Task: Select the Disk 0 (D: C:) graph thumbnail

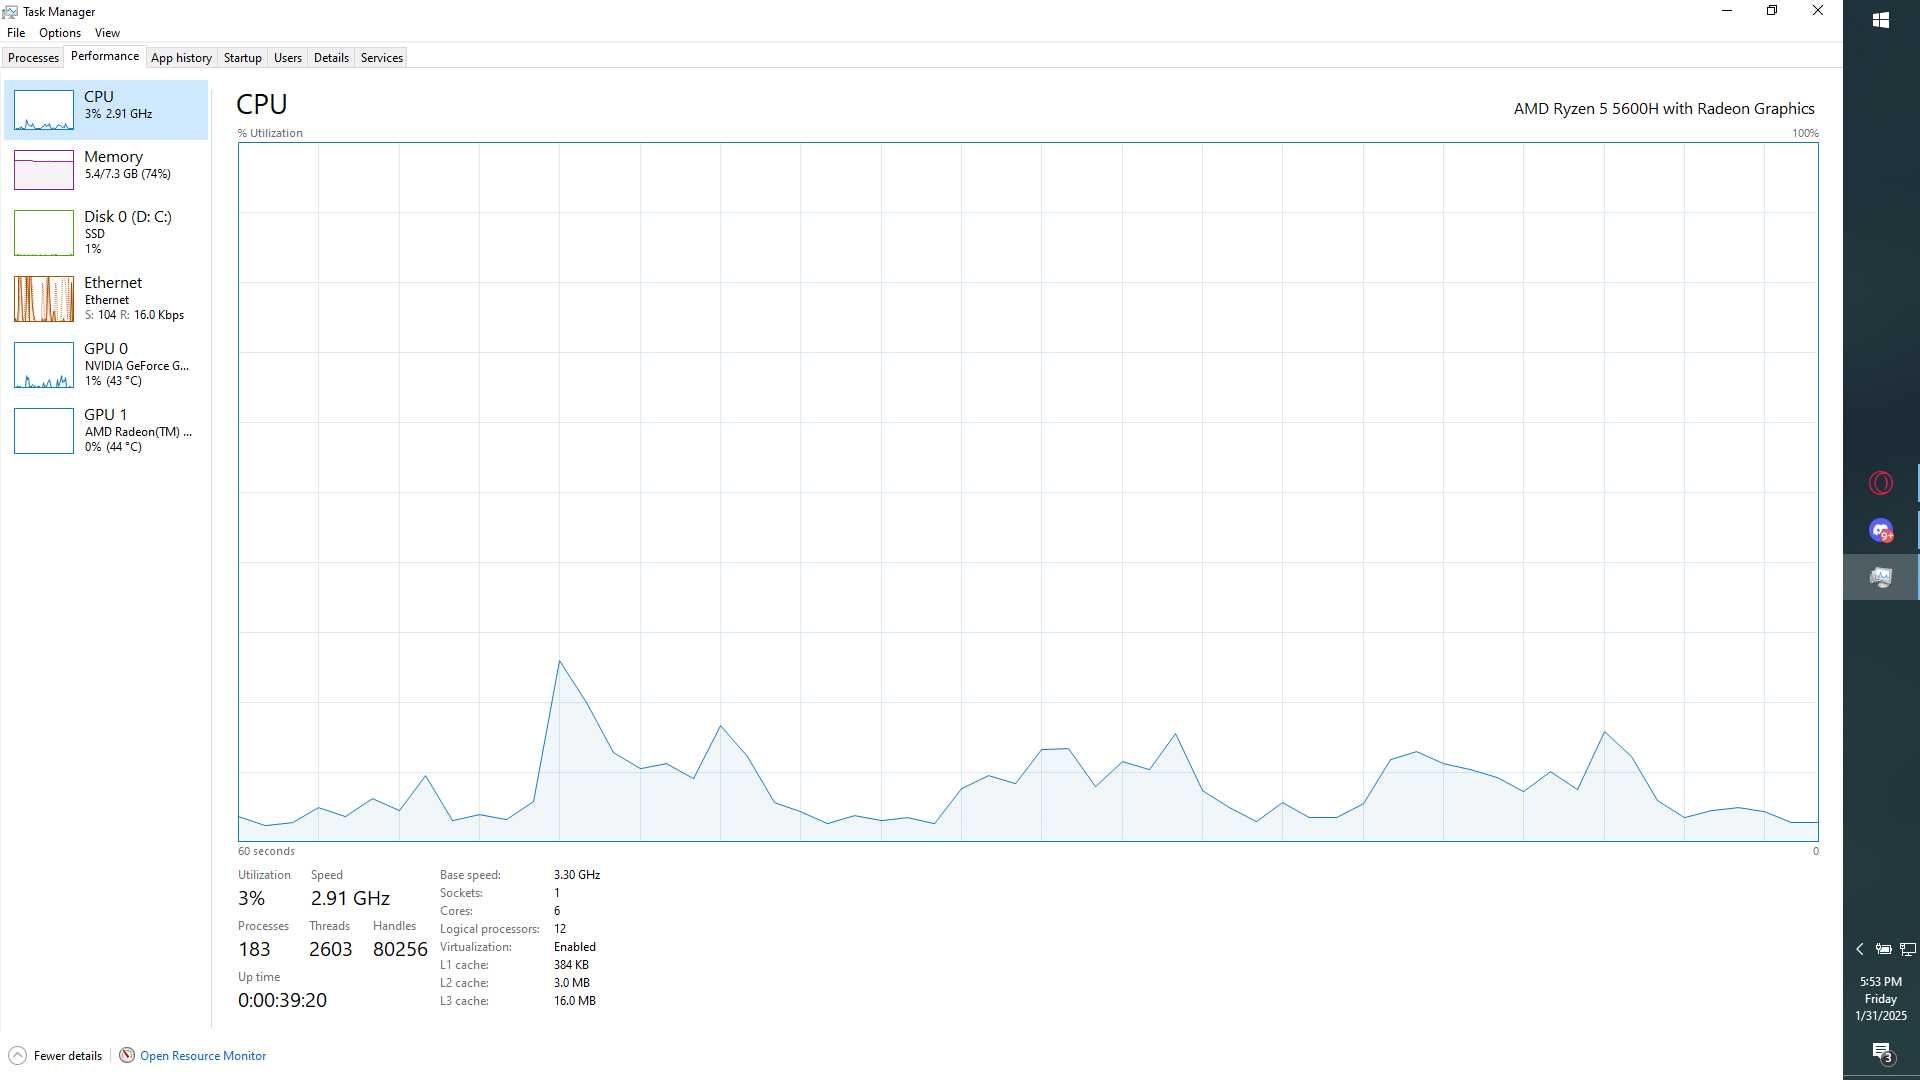Action: tap(44, 233)
